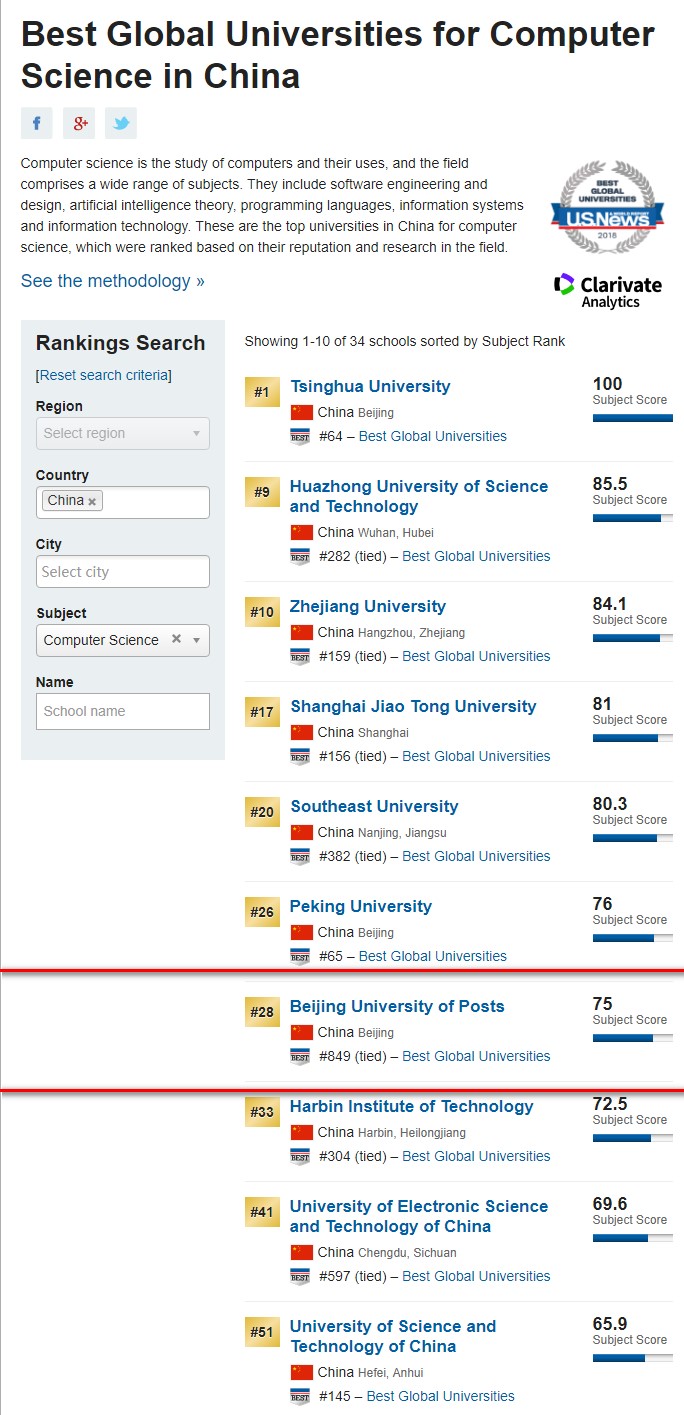The width and height of the screenshot is (684, 1415).
Task: Click the Clarivate Analytics logo
Action: (x=608, y=290)
